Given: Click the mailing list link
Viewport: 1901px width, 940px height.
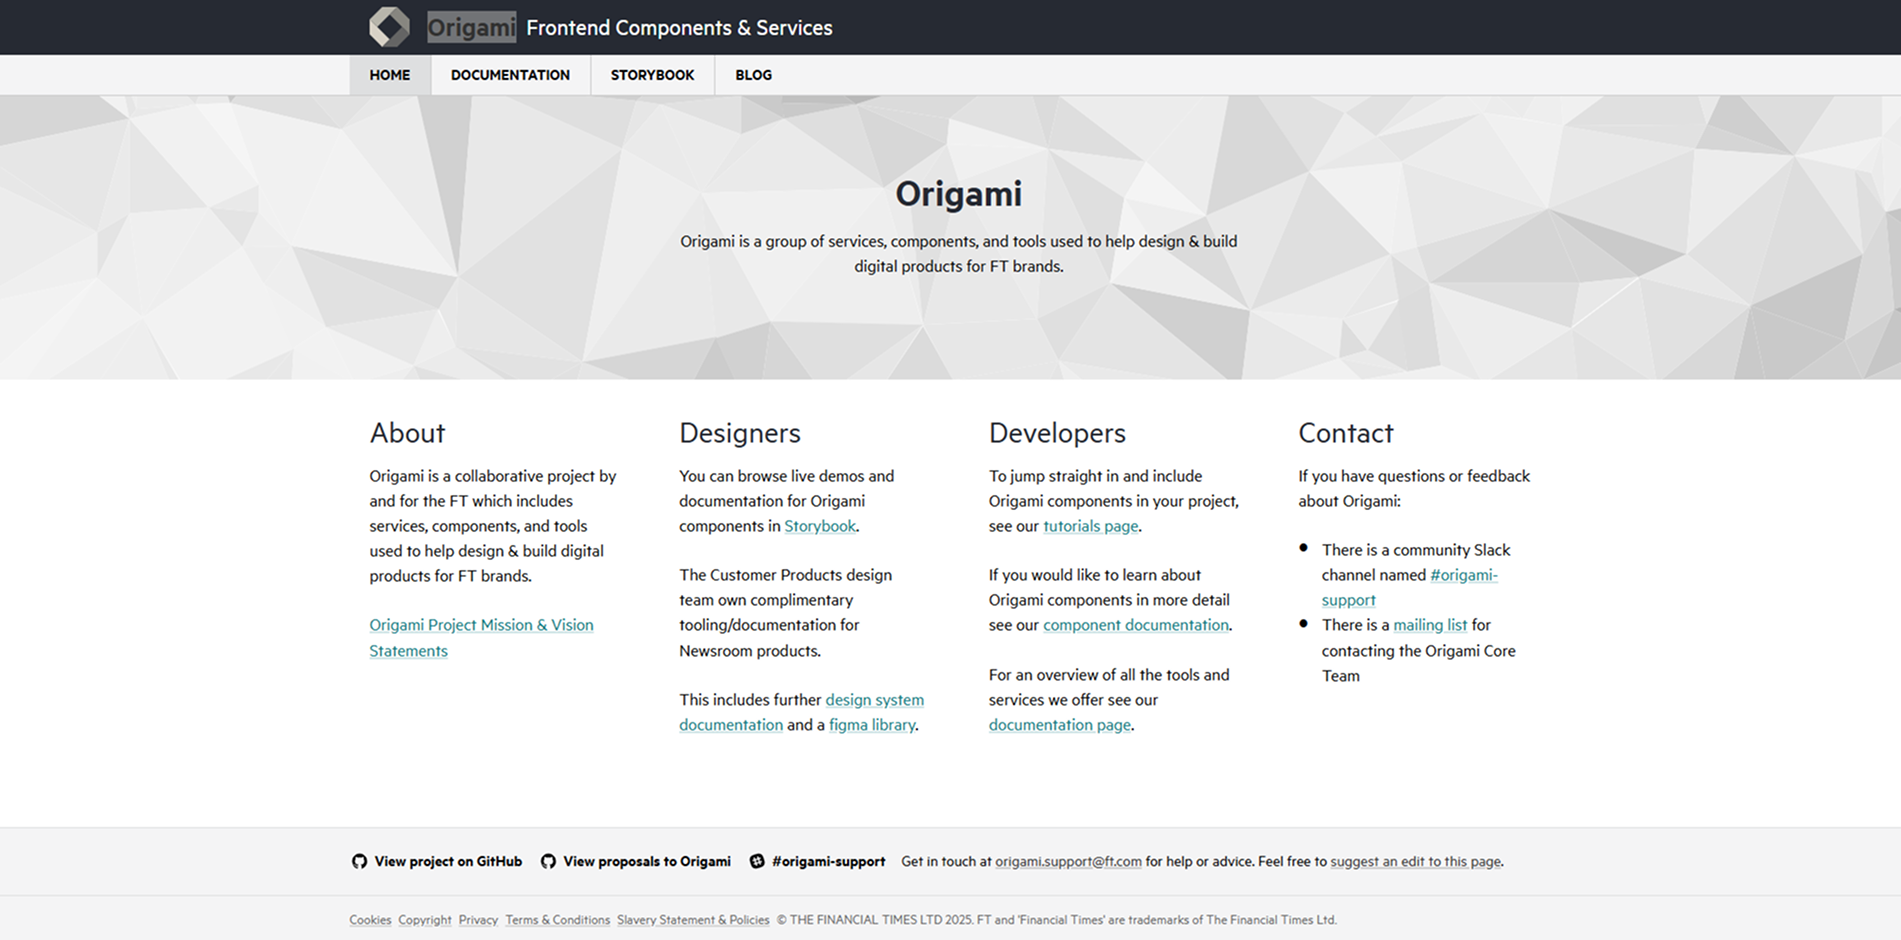Looking at the screenshot, I should coord(1430,625).
